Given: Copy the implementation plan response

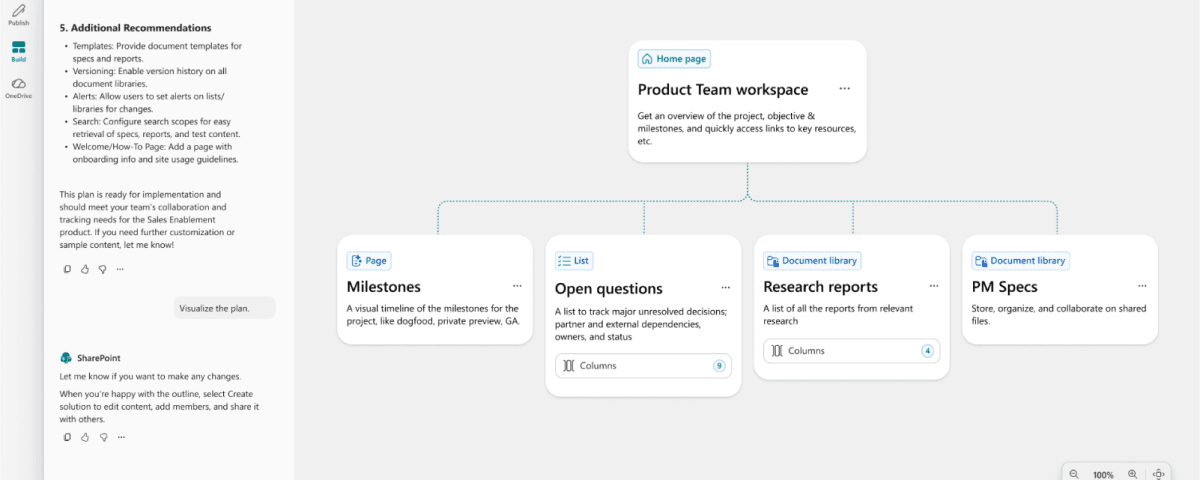Looking at the screenshot, I should [x=67, y=269].
